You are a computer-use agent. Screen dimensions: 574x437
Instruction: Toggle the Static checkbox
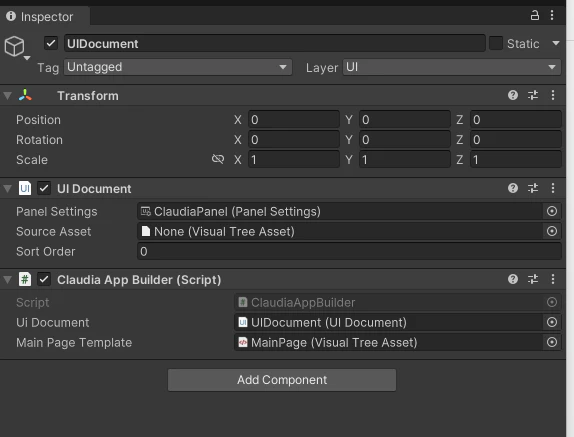click(496, 43)
